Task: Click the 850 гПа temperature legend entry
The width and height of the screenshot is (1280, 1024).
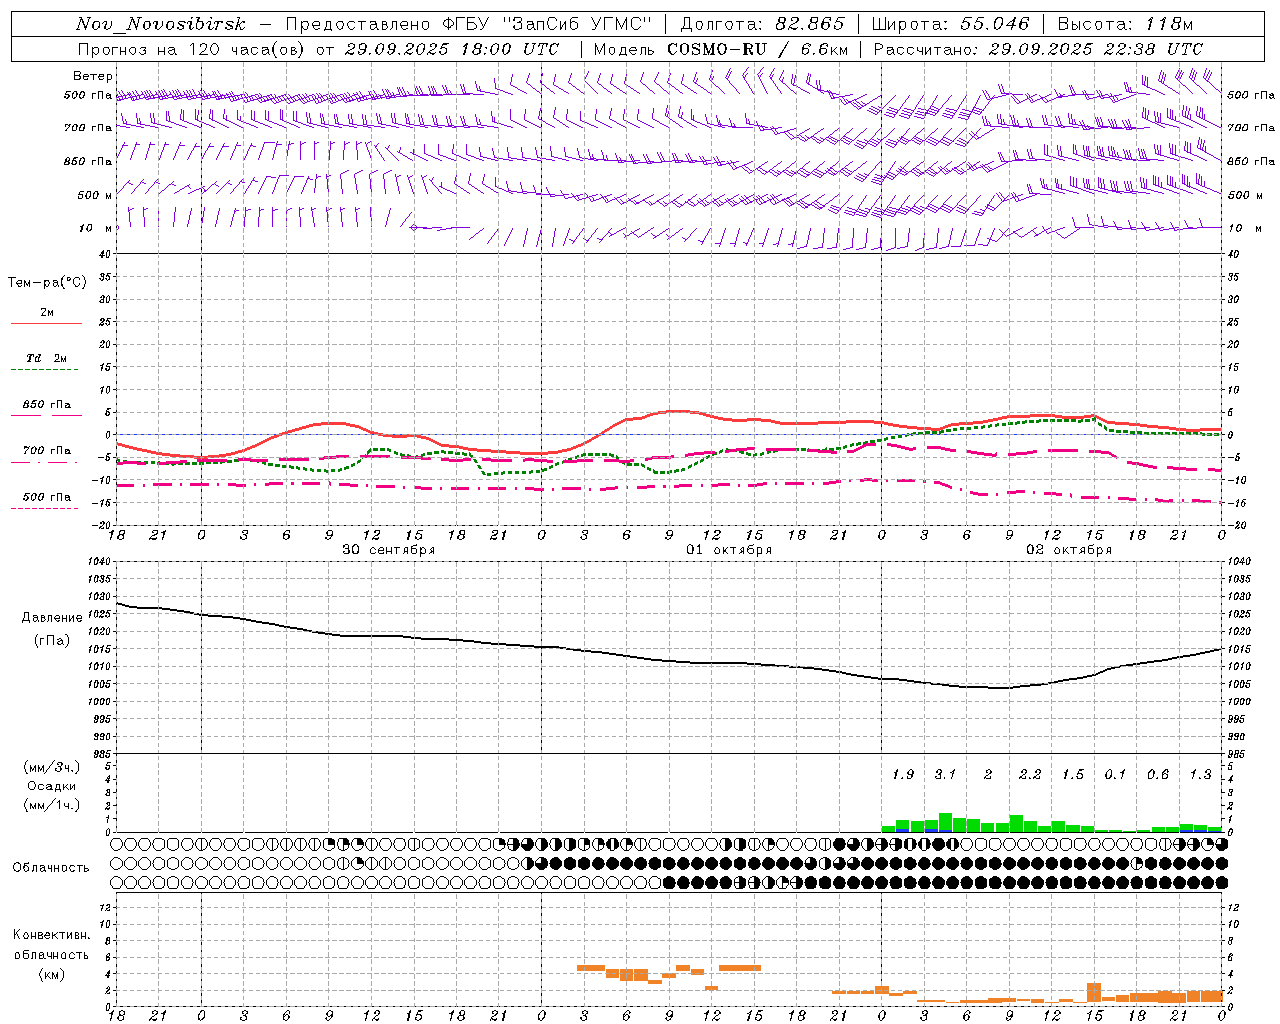Action: 47,405
